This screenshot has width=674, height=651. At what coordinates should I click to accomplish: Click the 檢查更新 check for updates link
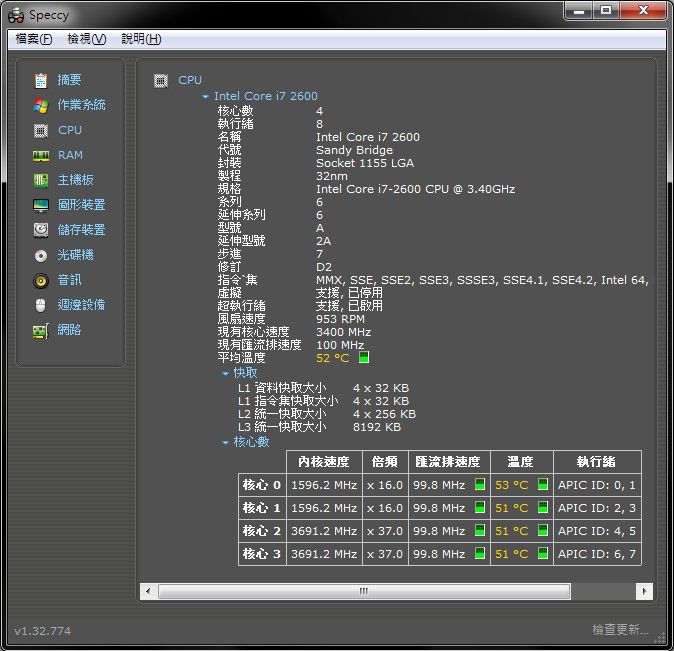pyautogui.click(x=620, y=630)
